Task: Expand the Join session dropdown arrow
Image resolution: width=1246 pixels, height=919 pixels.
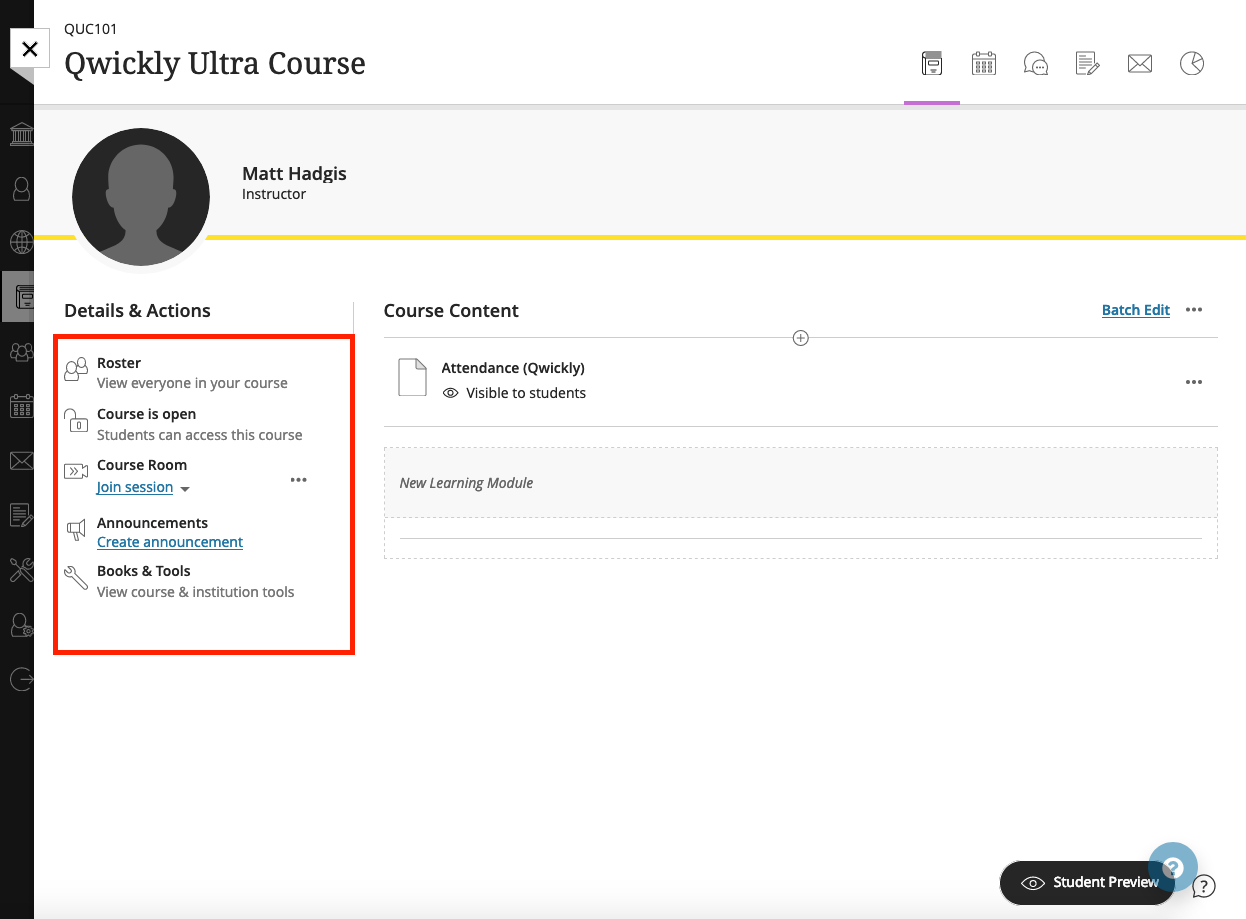Action: coord(185,489)
